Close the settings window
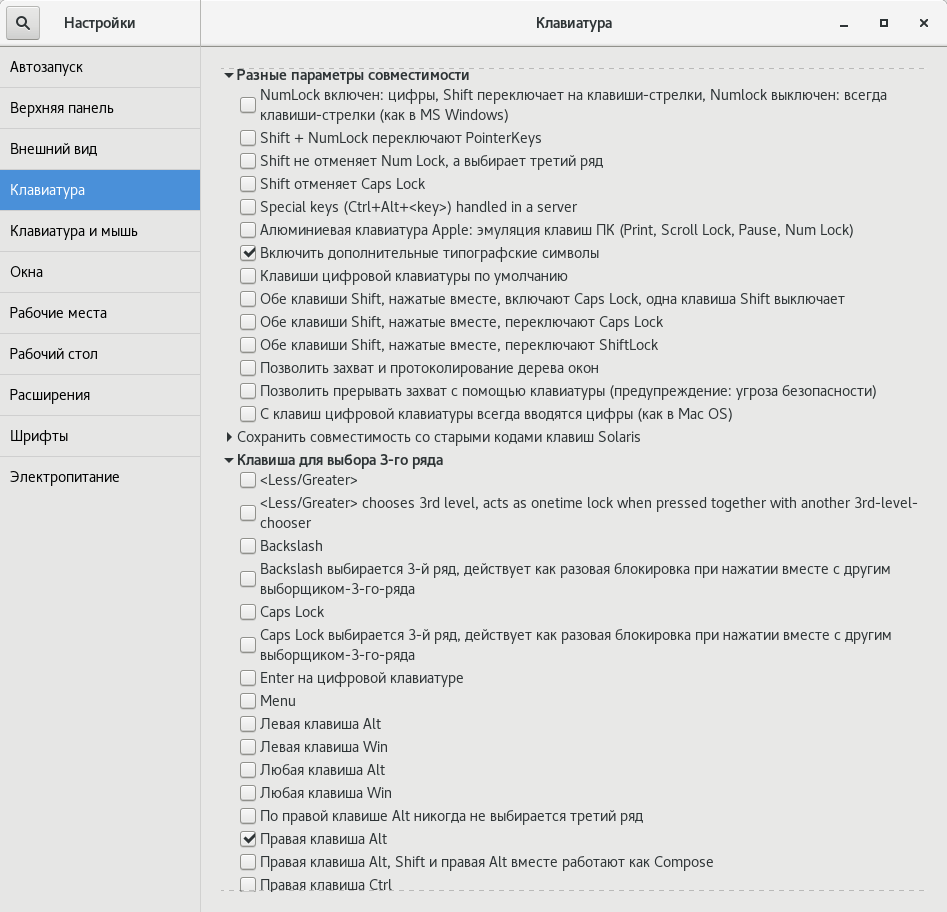 [923, 23]
